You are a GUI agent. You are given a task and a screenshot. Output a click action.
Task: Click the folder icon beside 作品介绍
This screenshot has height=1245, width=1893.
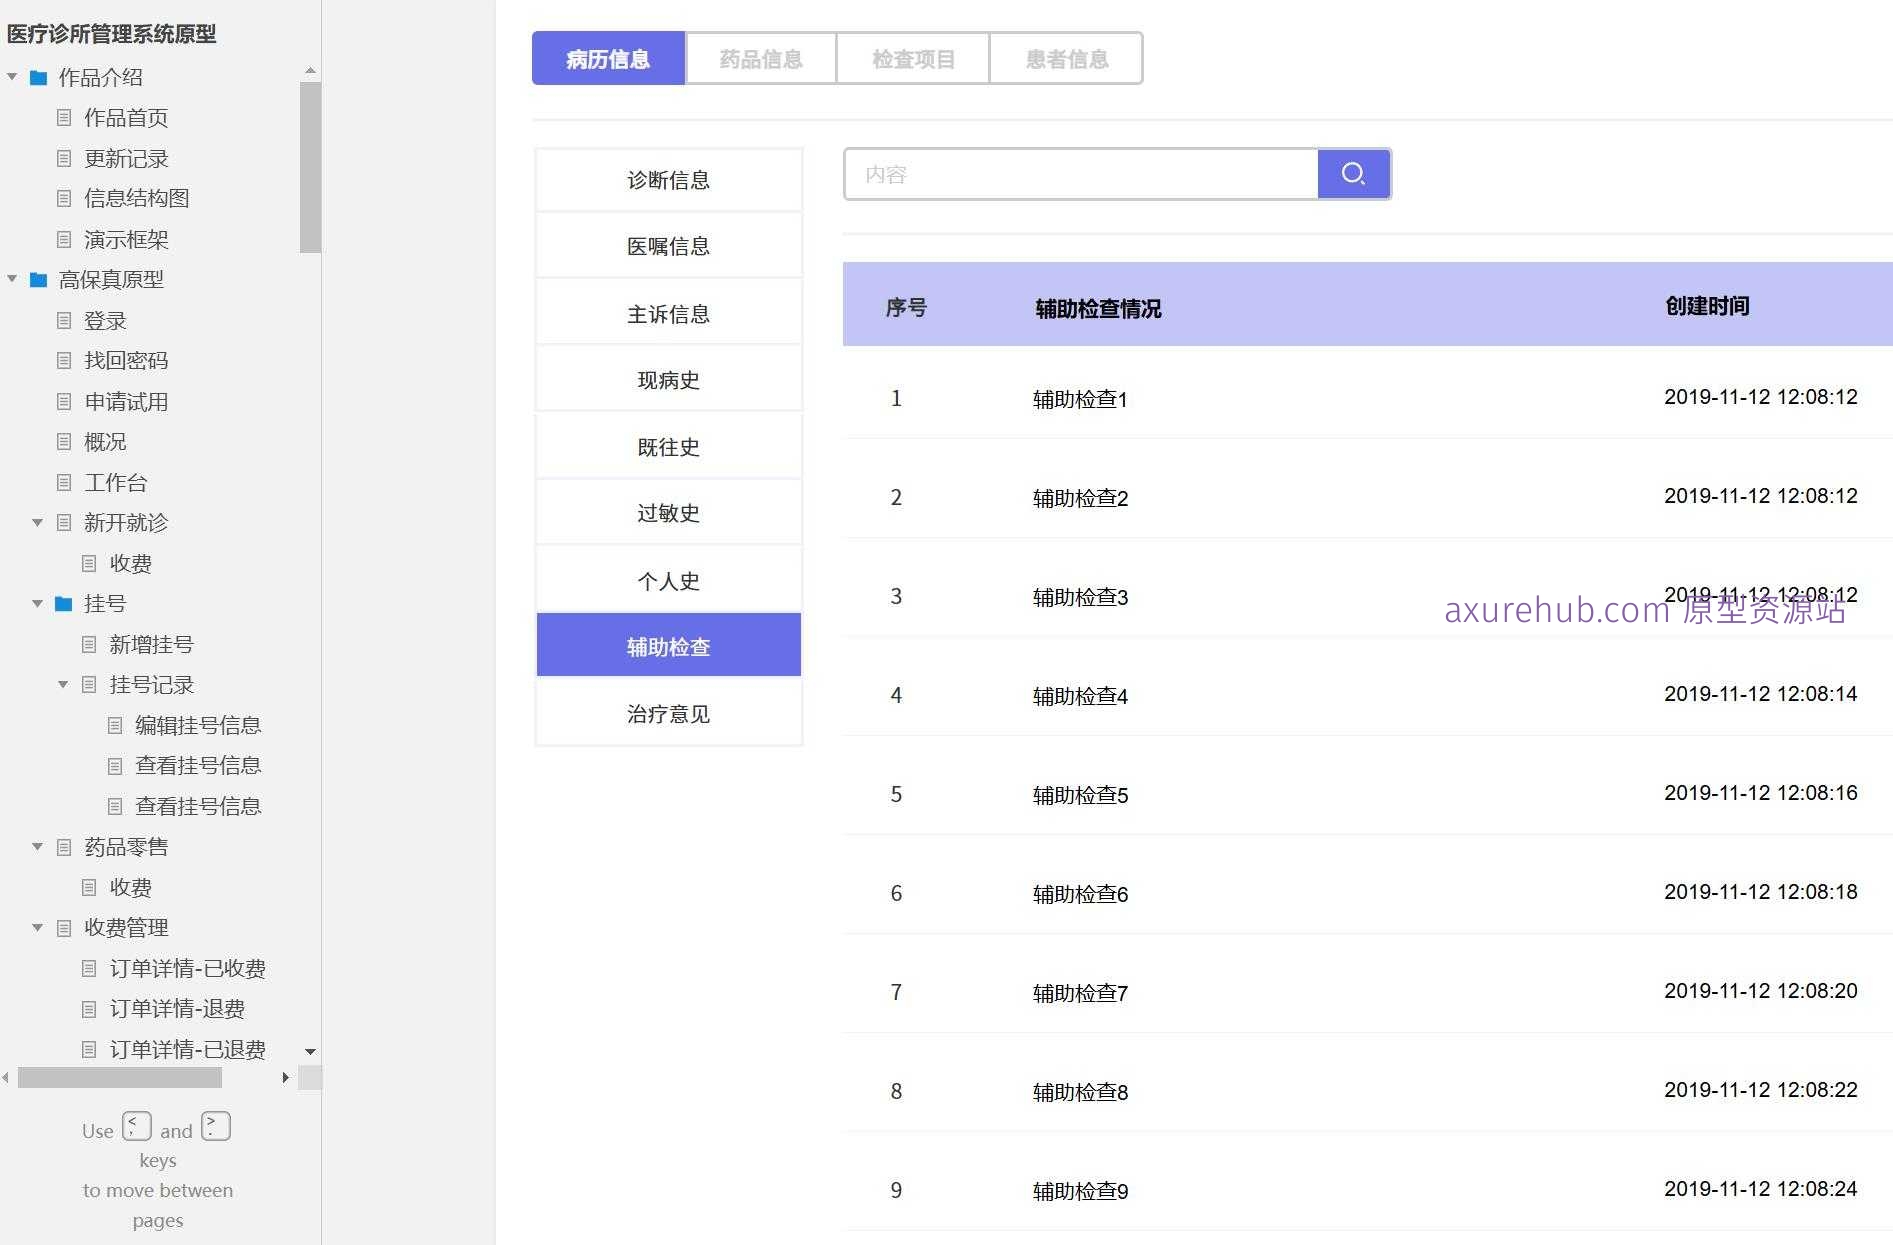(37, 77)
